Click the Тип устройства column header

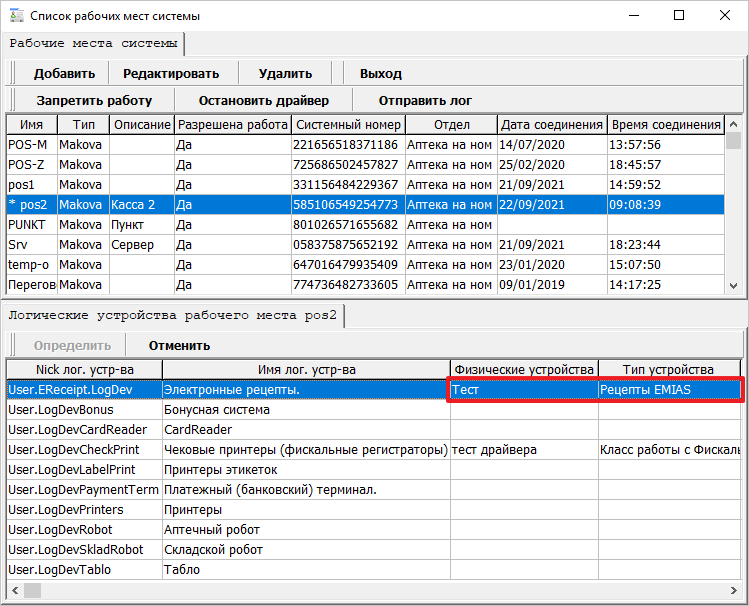point(668,370)
